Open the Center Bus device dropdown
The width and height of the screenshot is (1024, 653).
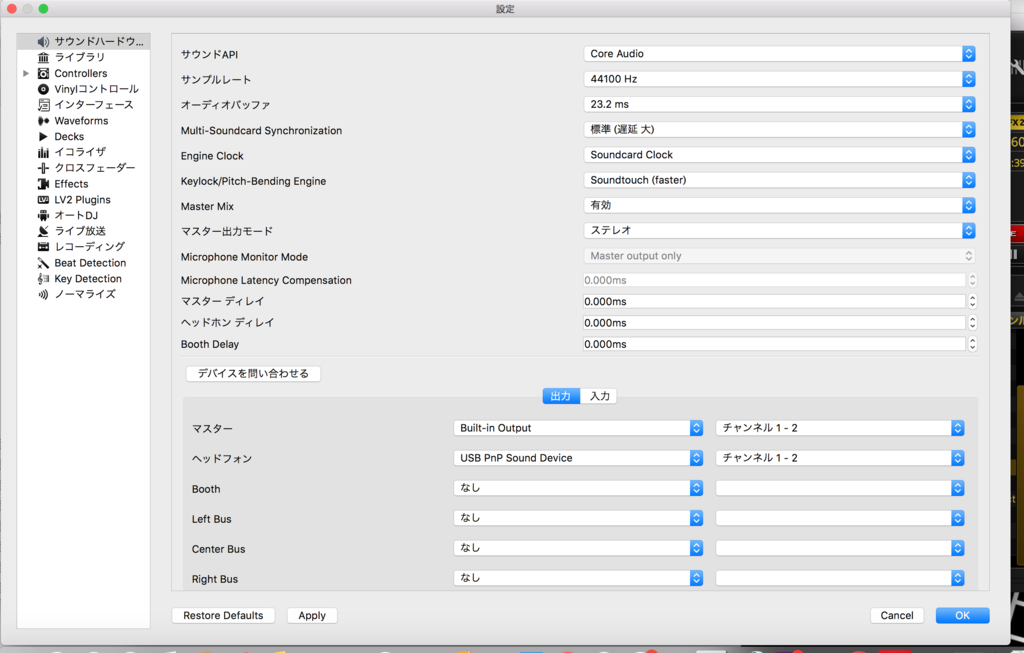(x=578, y=549)
